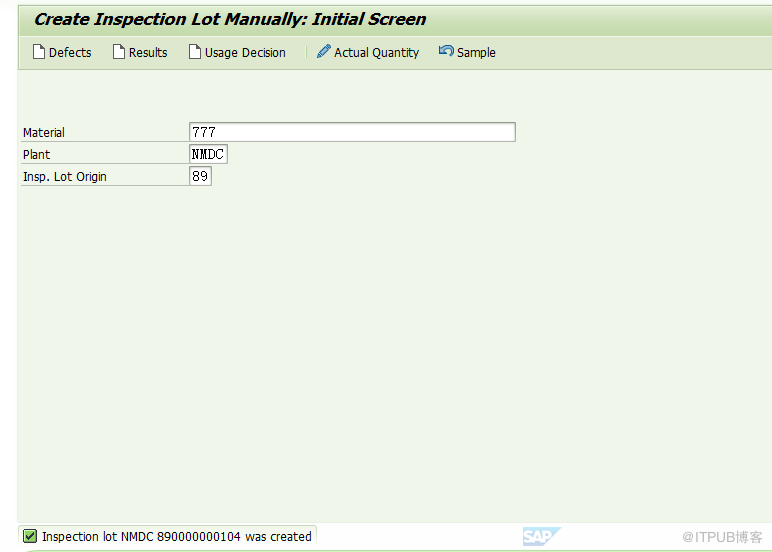Click the Results document icon
The height and width of the screenshot is (552, 772).
(119, 52)
